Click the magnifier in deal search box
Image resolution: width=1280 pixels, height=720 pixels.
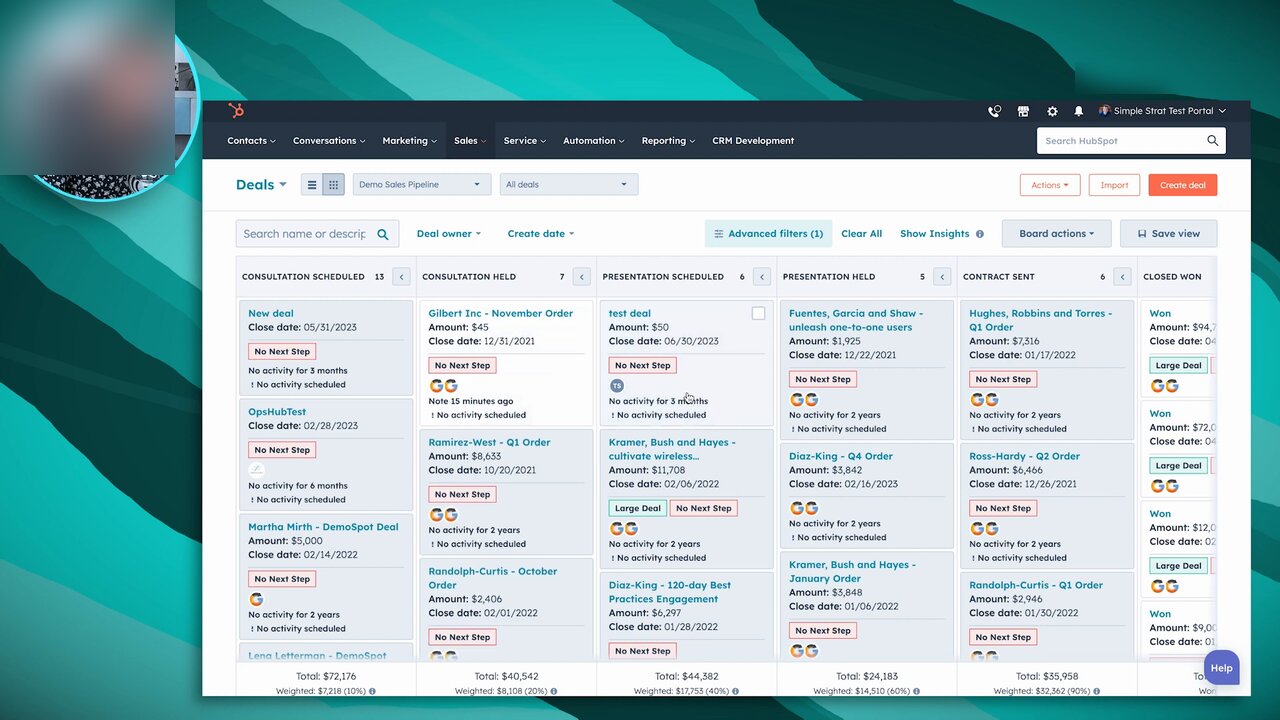point(383,234)
